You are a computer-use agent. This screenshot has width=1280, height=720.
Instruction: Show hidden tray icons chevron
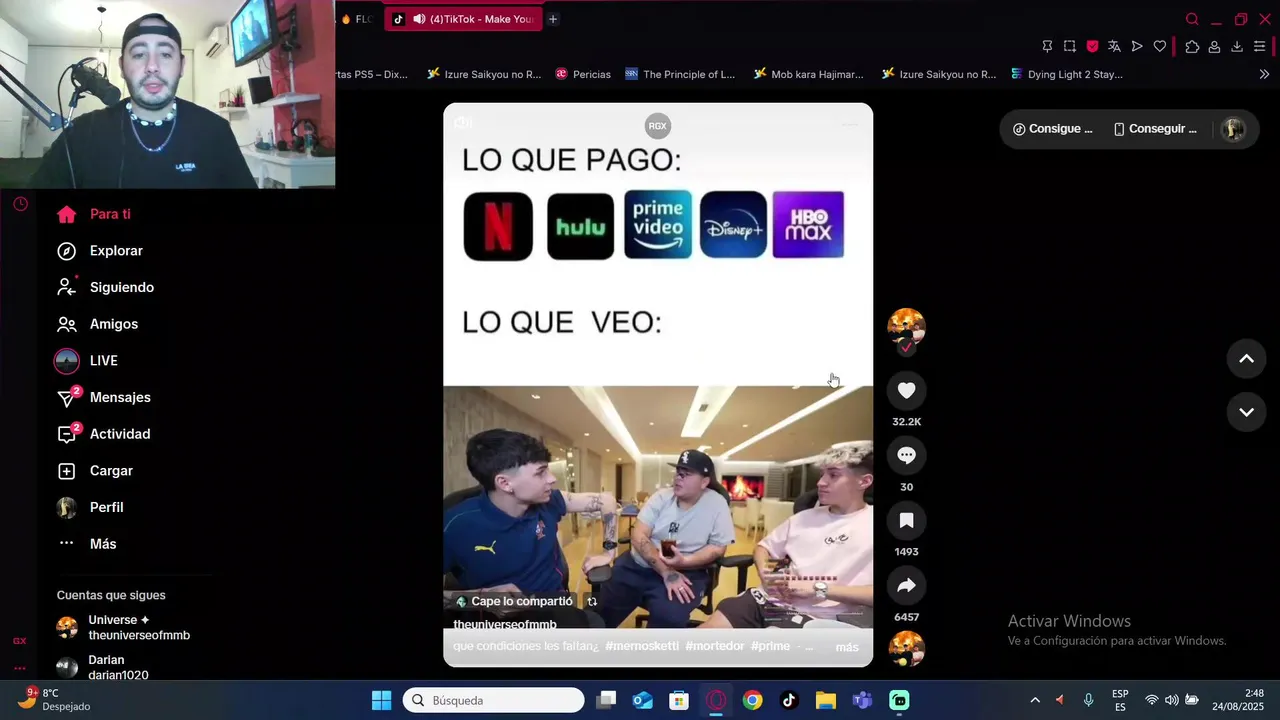[x=1035, y=701]
